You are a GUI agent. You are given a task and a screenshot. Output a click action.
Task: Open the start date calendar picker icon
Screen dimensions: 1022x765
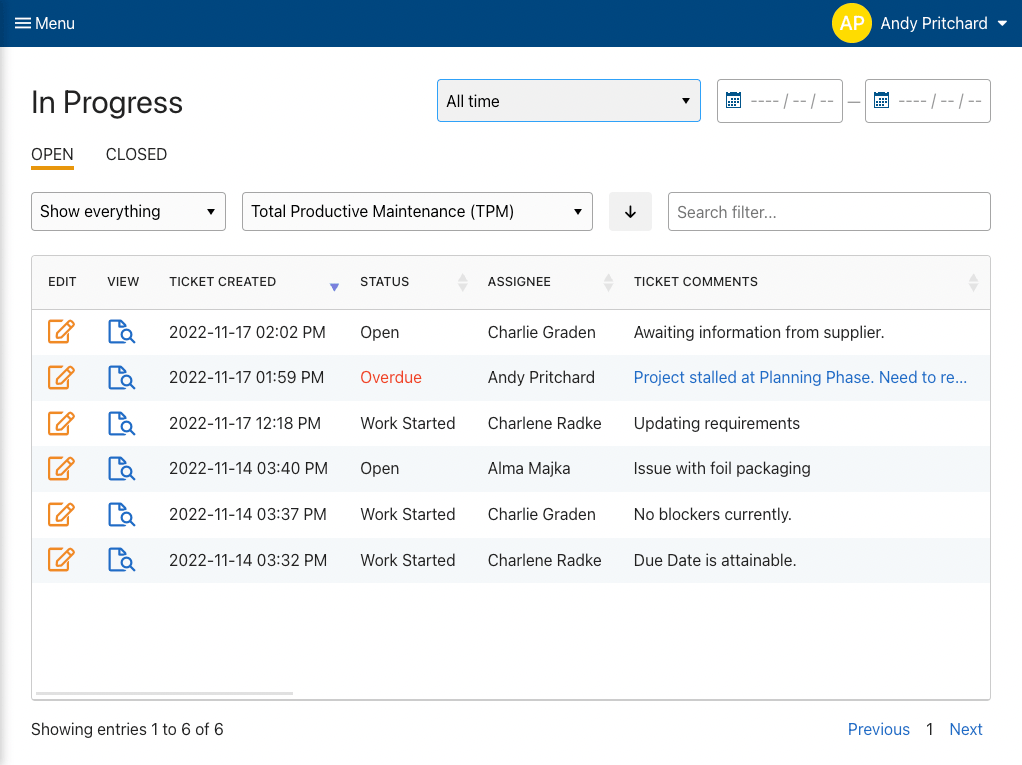click(x=736, y=100)
